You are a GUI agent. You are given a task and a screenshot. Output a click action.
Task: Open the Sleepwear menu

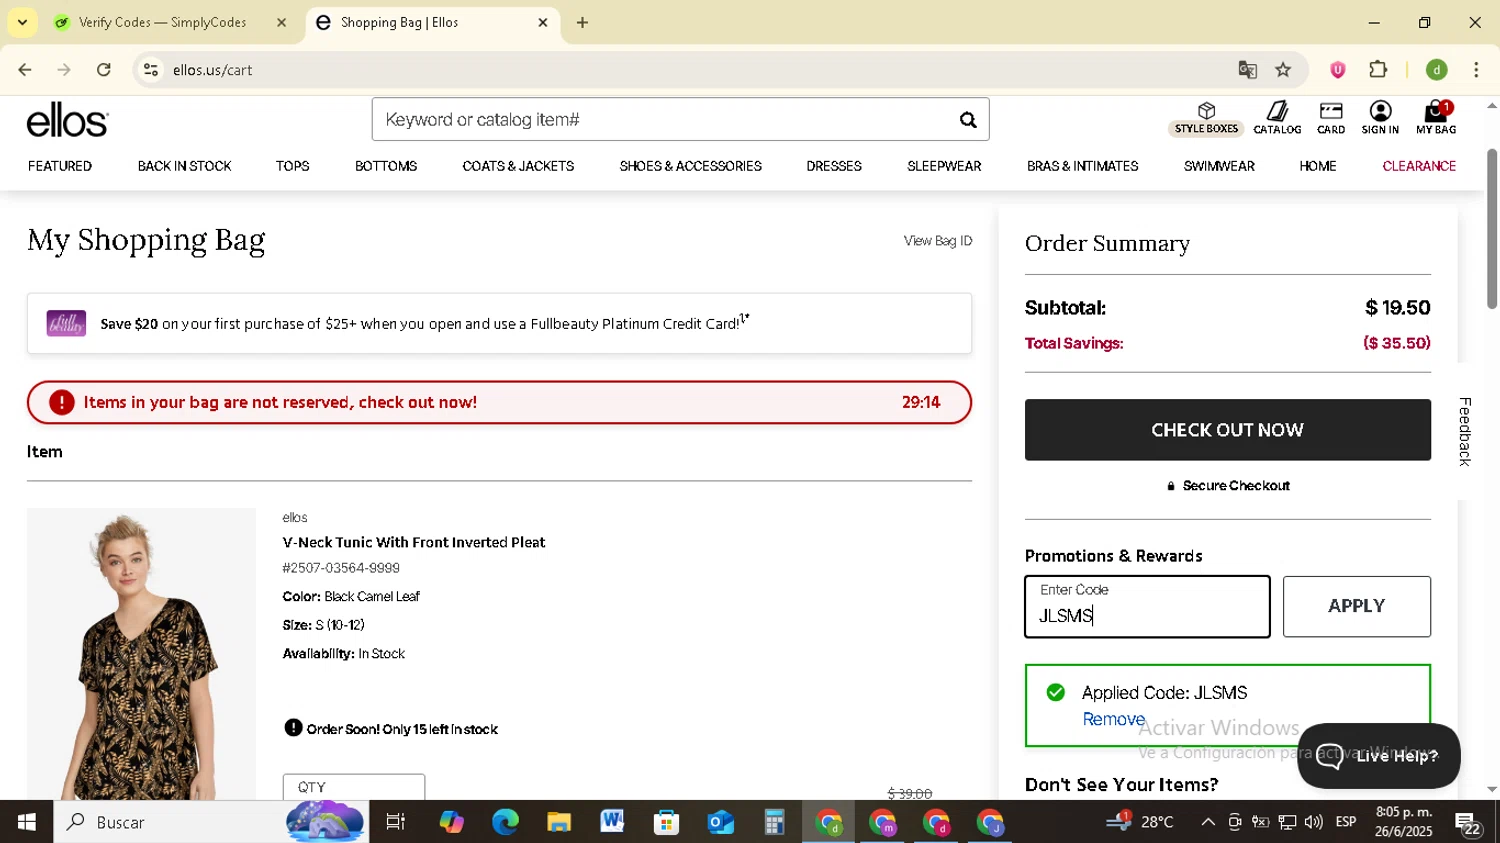pyautogui.click(x=944, y=166)
